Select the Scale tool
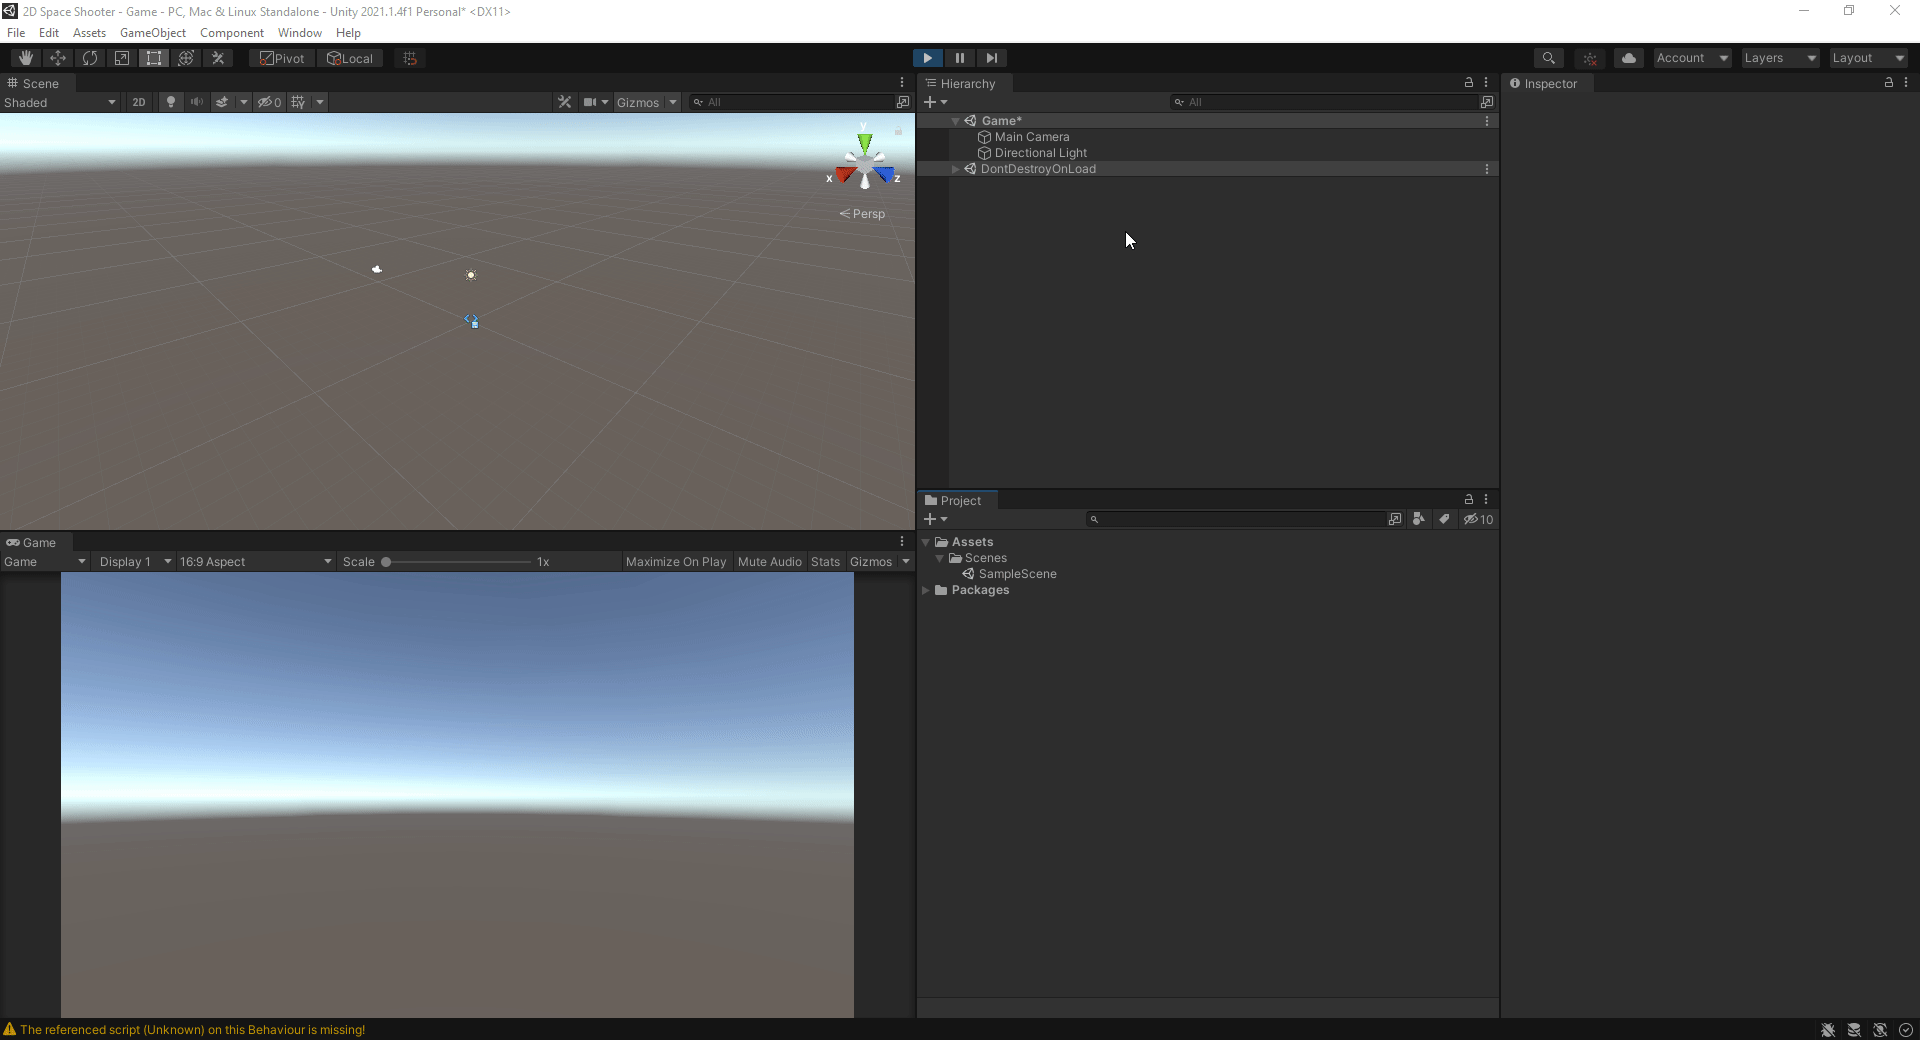This screenshot has height=1040, width=1920. [122, 58]
